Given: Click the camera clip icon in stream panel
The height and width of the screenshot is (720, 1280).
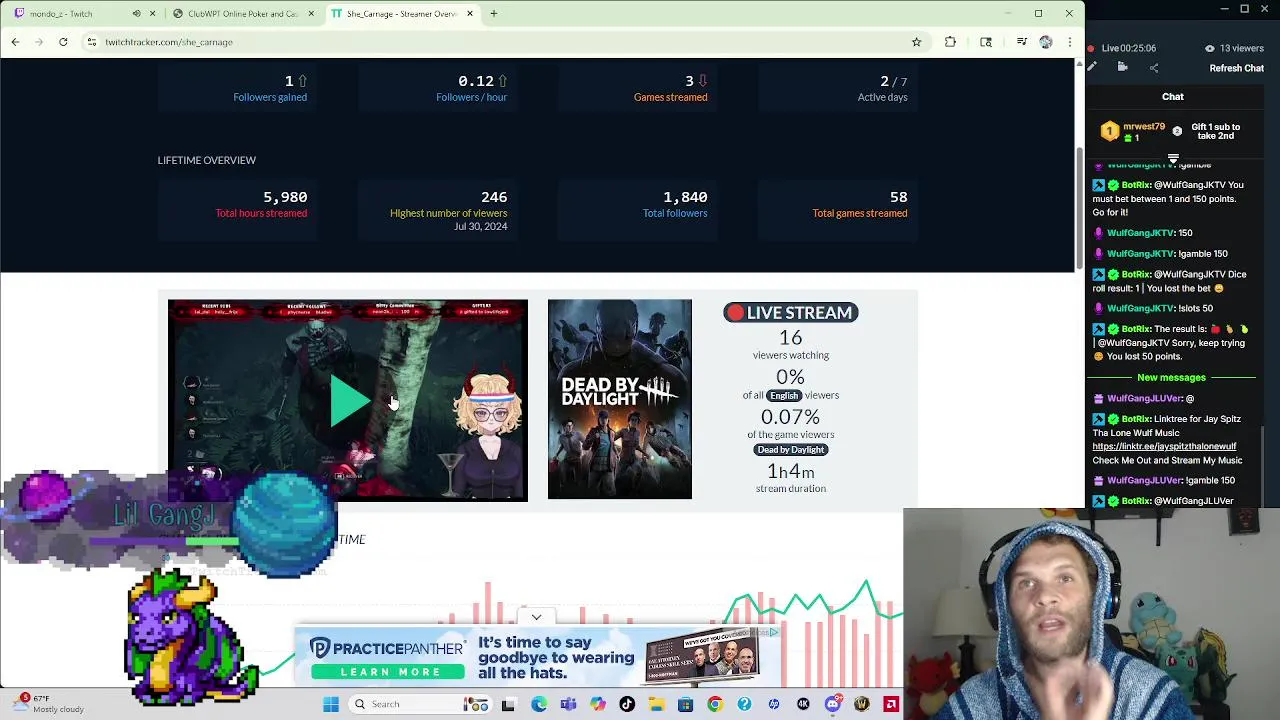Looking at the screenshot, I should coord(1122,68).
